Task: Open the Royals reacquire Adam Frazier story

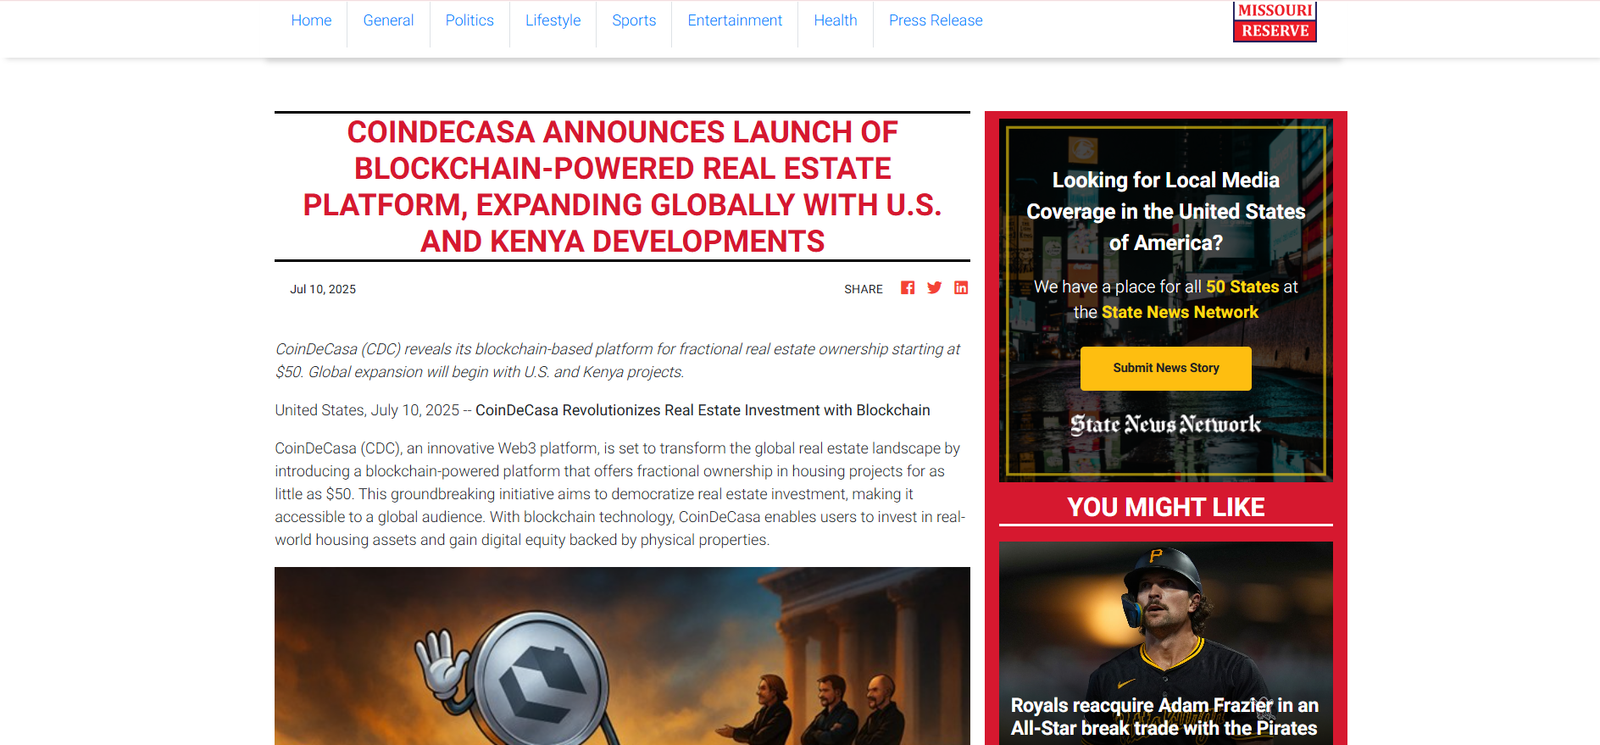Action: (1164, 717)
